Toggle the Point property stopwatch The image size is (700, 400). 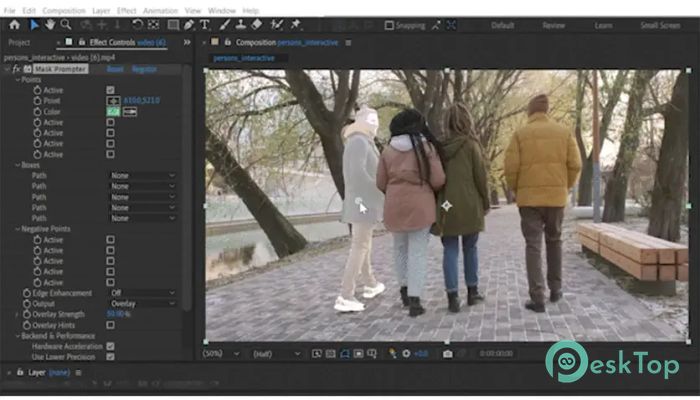coord(38,101)
